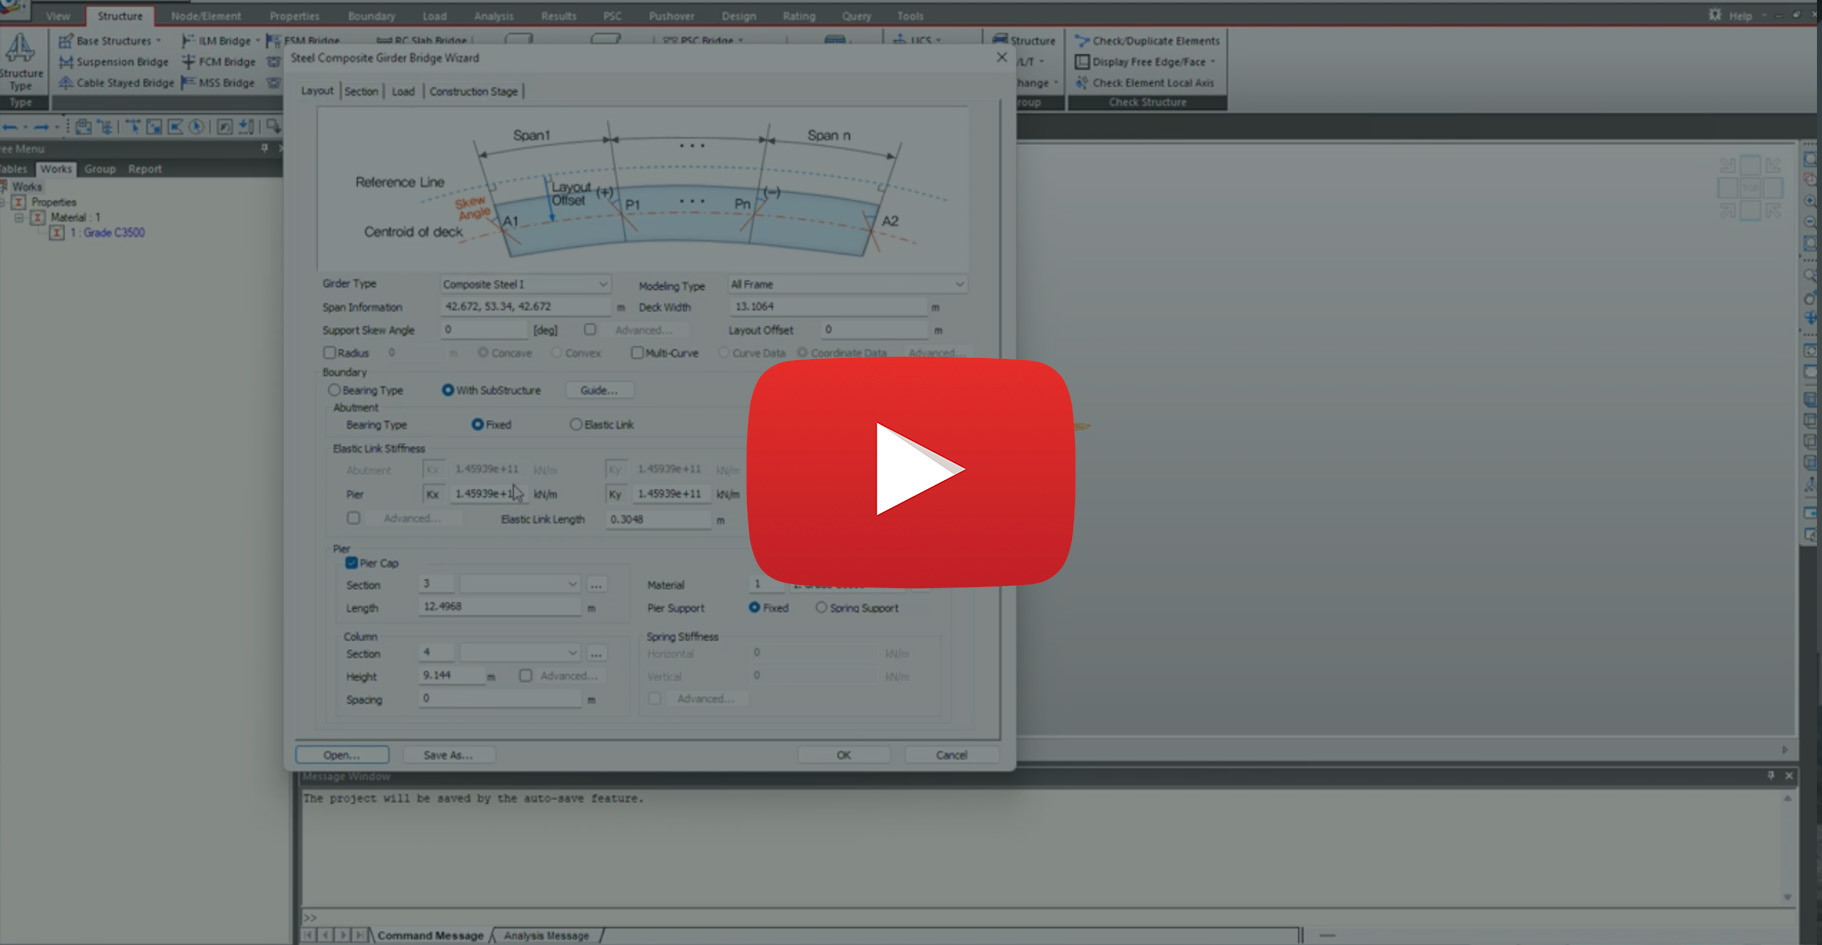Viewport: 1822px width, 945px height.
Task: Open the ILM Bridge wizard
Action: 216,41
